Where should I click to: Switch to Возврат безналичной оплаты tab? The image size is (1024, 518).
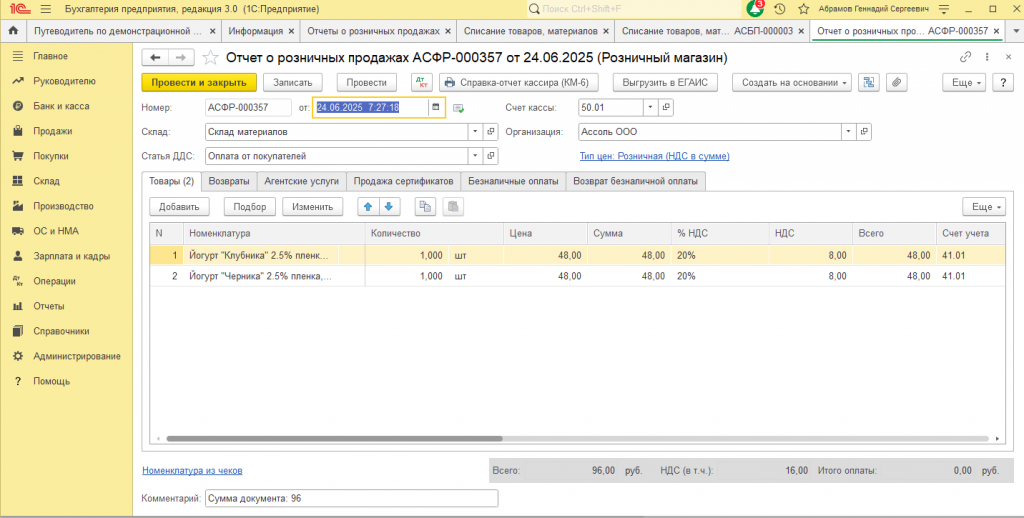click(635, 182)
